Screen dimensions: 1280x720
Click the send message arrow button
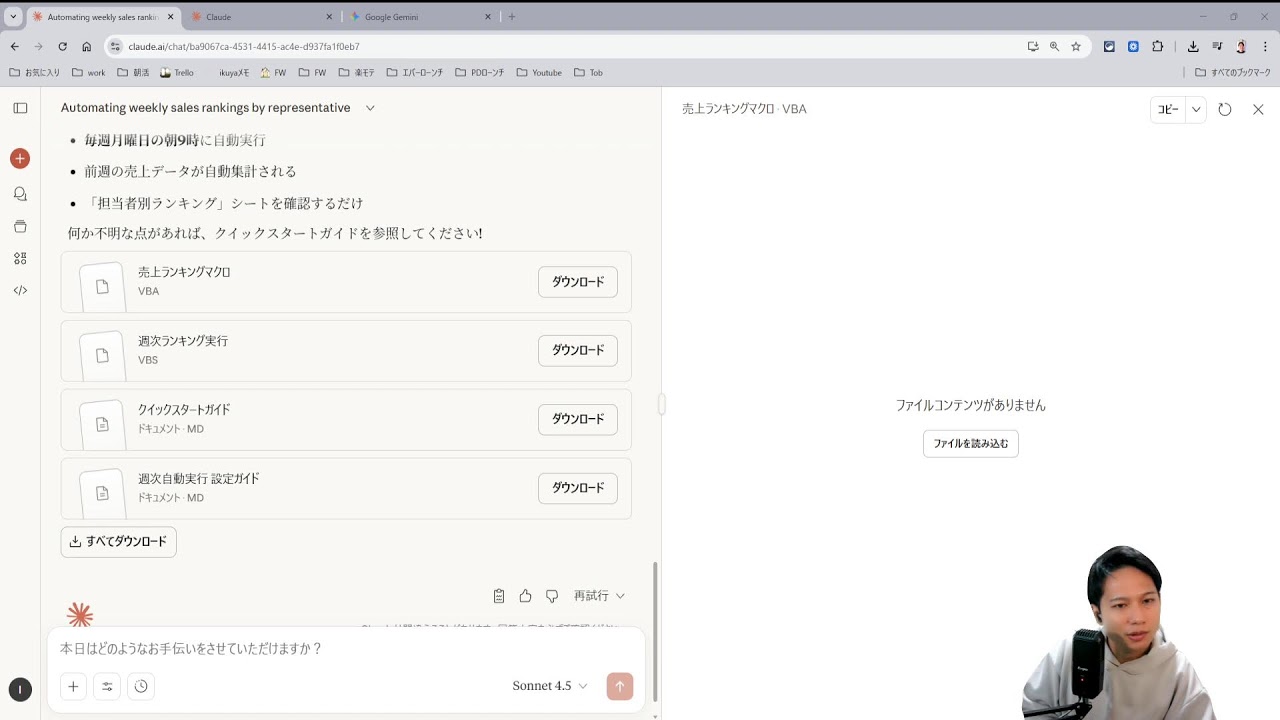(x=619, y=686)
